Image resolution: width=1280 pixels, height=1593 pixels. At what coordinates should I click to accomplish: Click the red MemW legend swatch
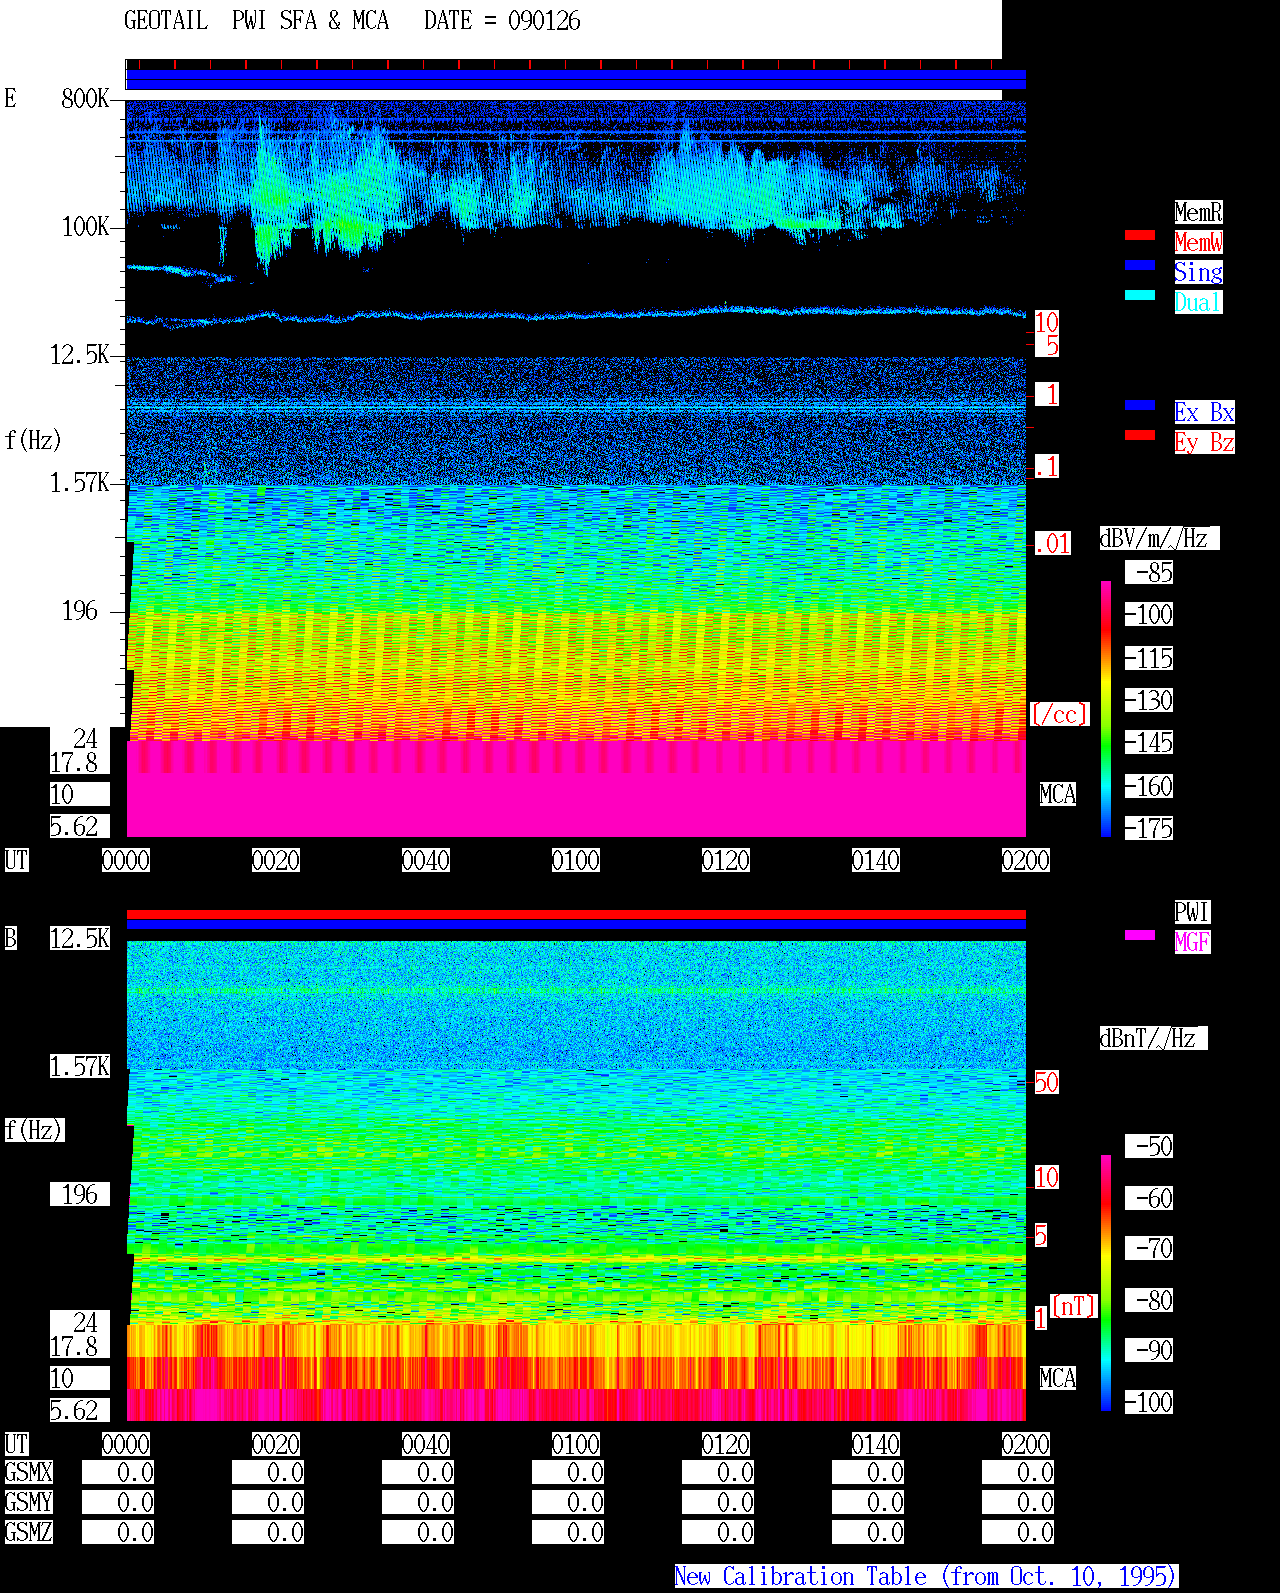coord(1140,235)
